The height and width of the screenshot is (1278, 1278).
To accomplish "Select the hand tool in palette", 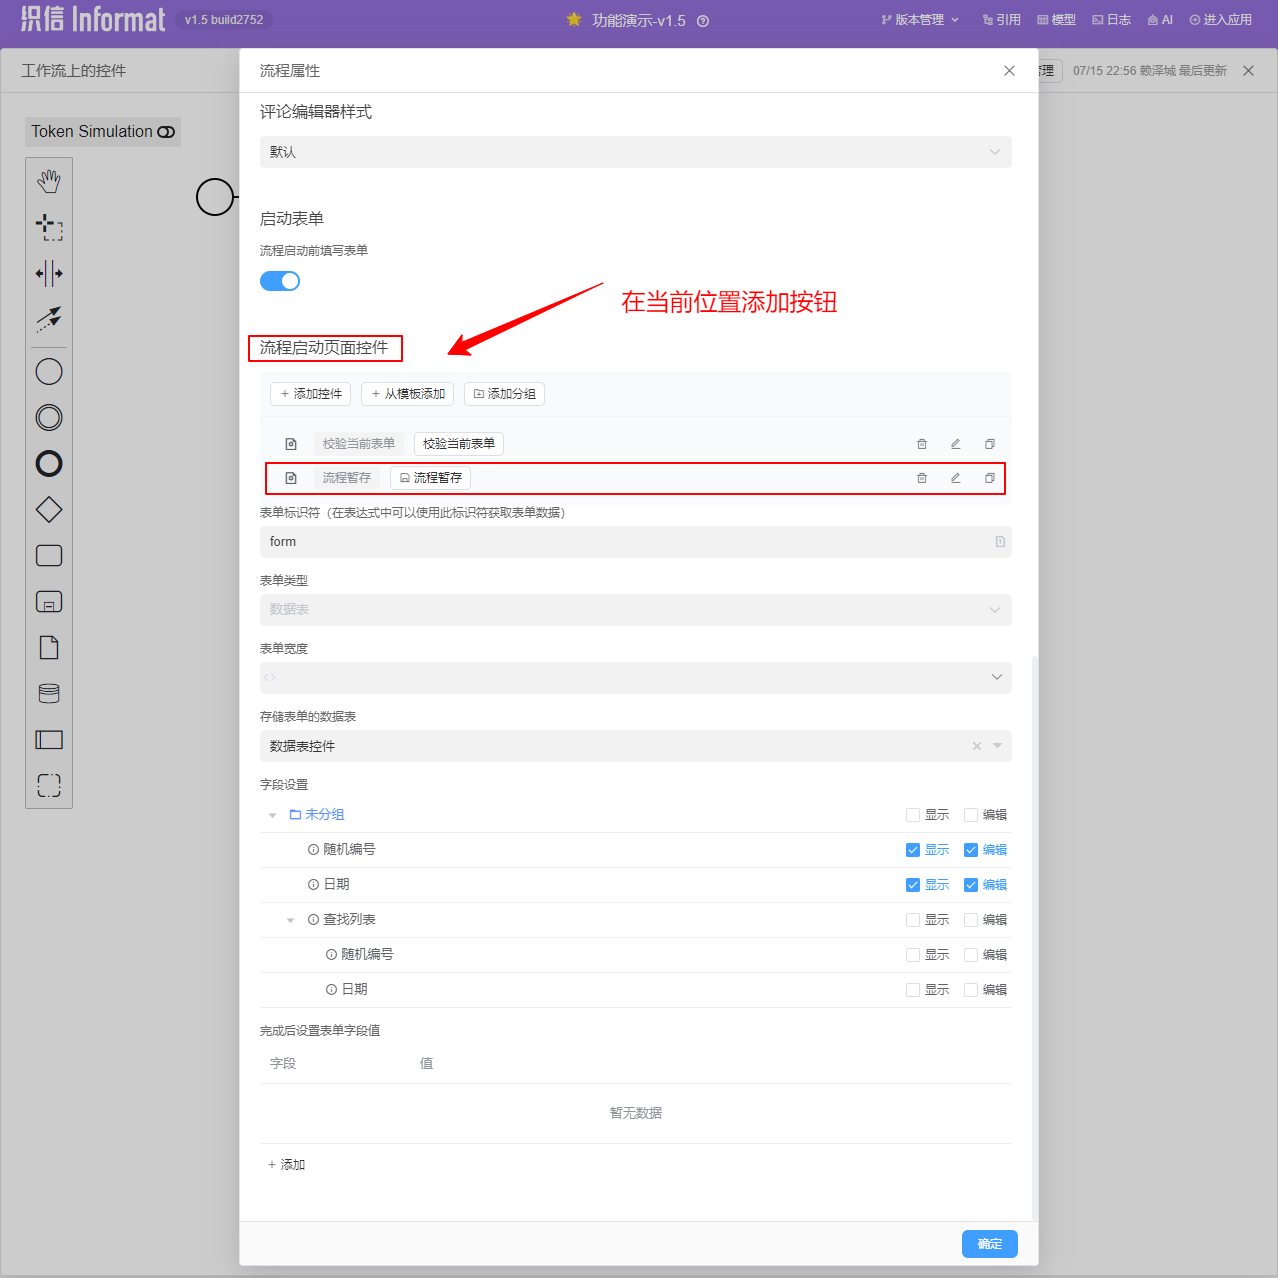I will coord(49,181).
